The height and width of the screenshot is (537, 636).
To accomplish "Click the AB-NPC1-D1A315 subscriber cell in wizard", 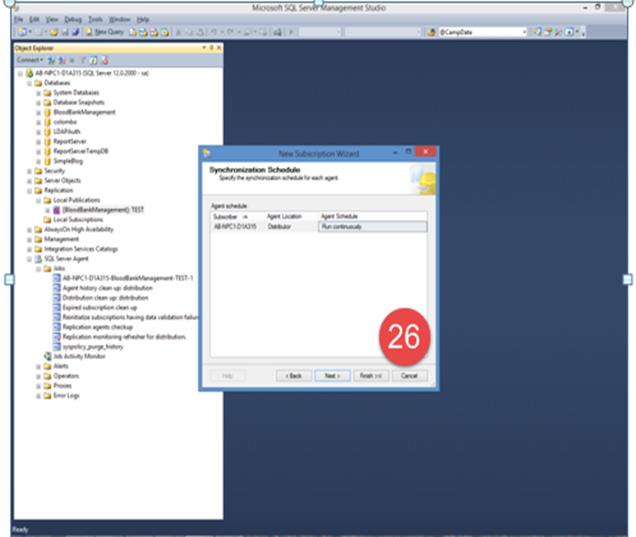I will 235,227.
